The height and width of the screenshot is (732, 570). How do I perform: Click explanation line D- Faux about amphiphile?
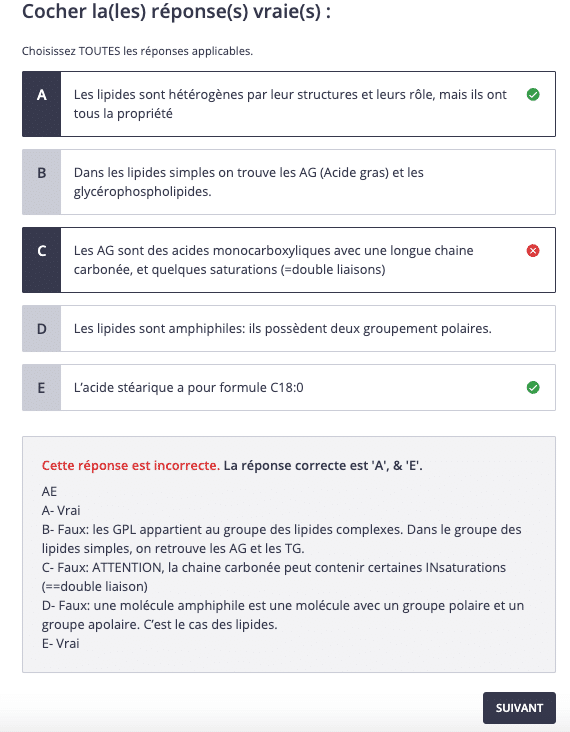coord(283,615)
